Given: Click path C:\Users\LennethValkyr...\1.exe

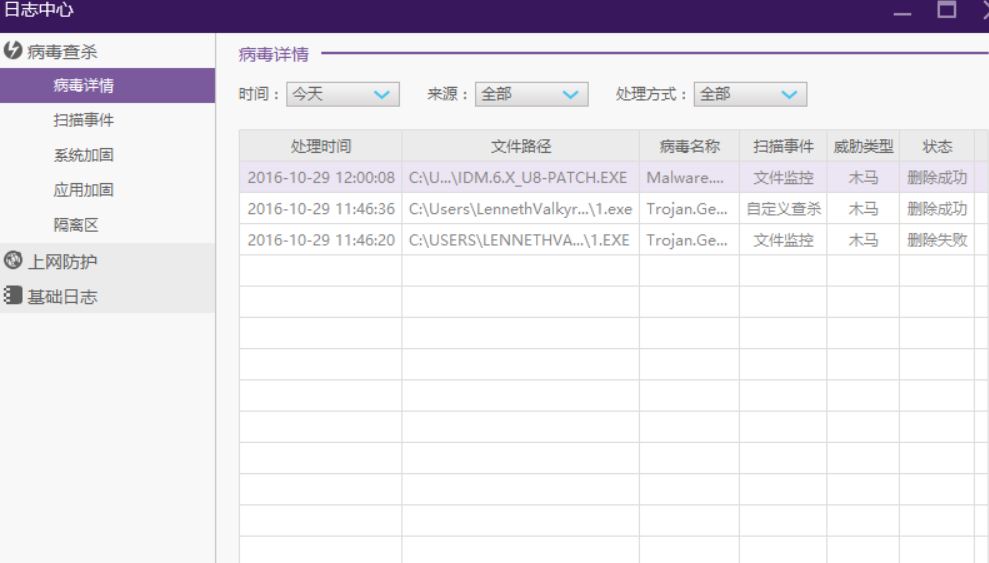Looking at the screenshot, I should pyautogui.click(x=520, y=209).
